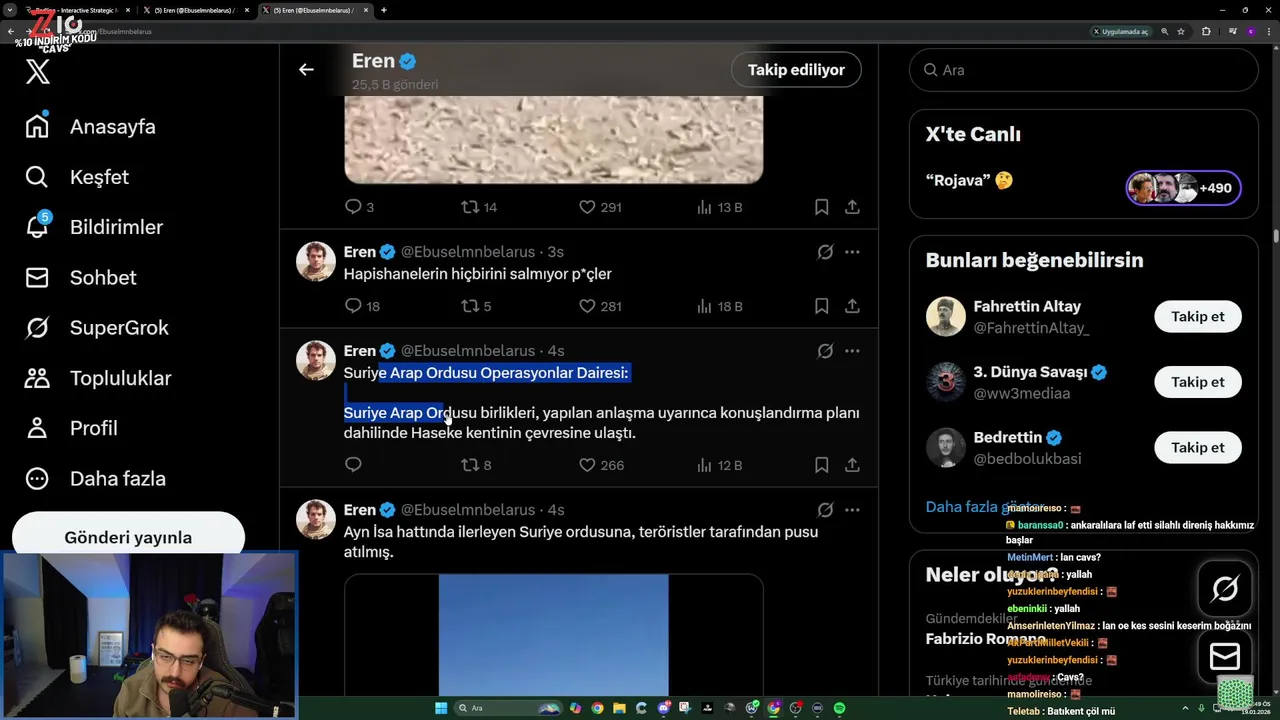Click the Ara search field on X
This screenshot has width=1280, height=720.
pos(1083,70)
